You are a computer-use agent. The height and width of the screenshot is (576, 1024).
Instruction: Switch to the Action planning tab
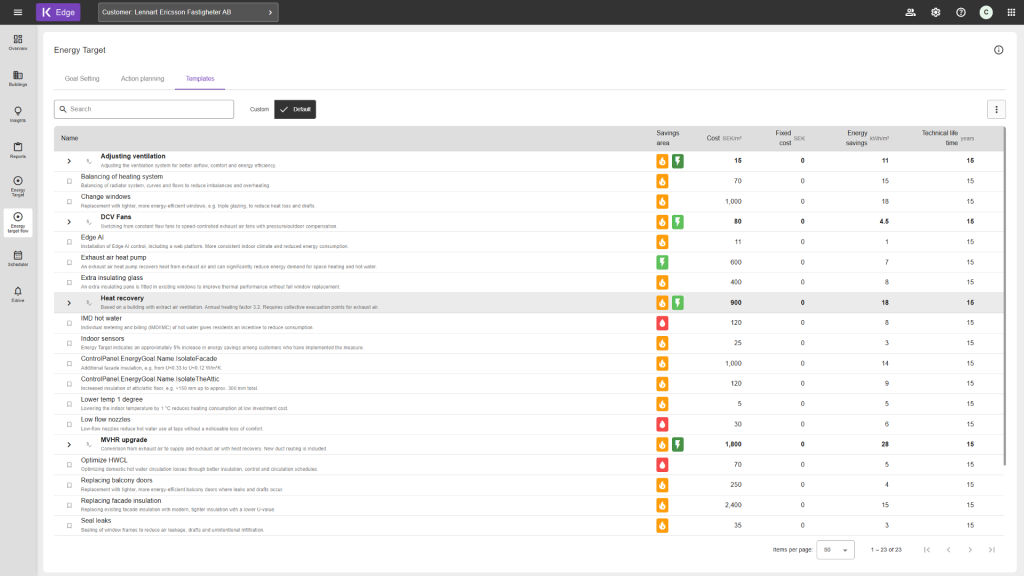142,79
